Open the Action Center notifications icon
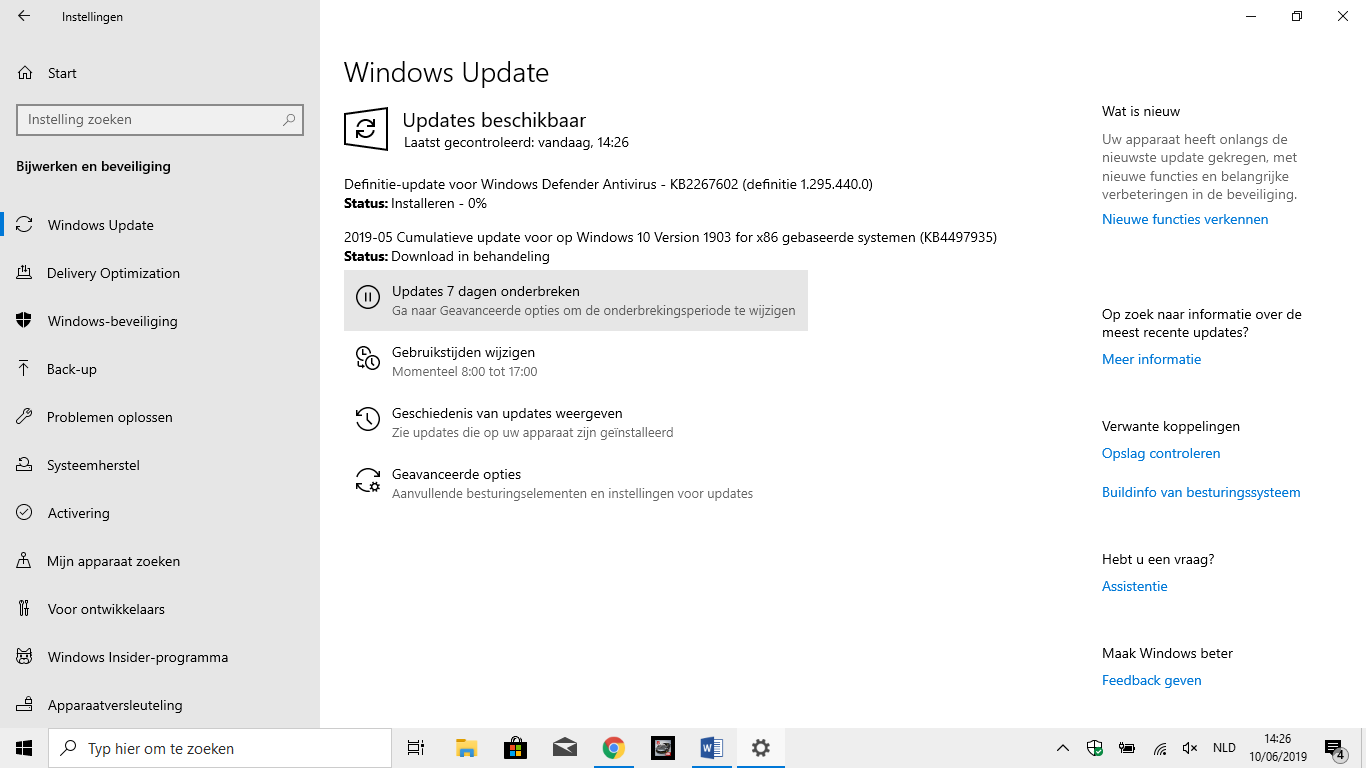1366x768 pixels. 1334,748
